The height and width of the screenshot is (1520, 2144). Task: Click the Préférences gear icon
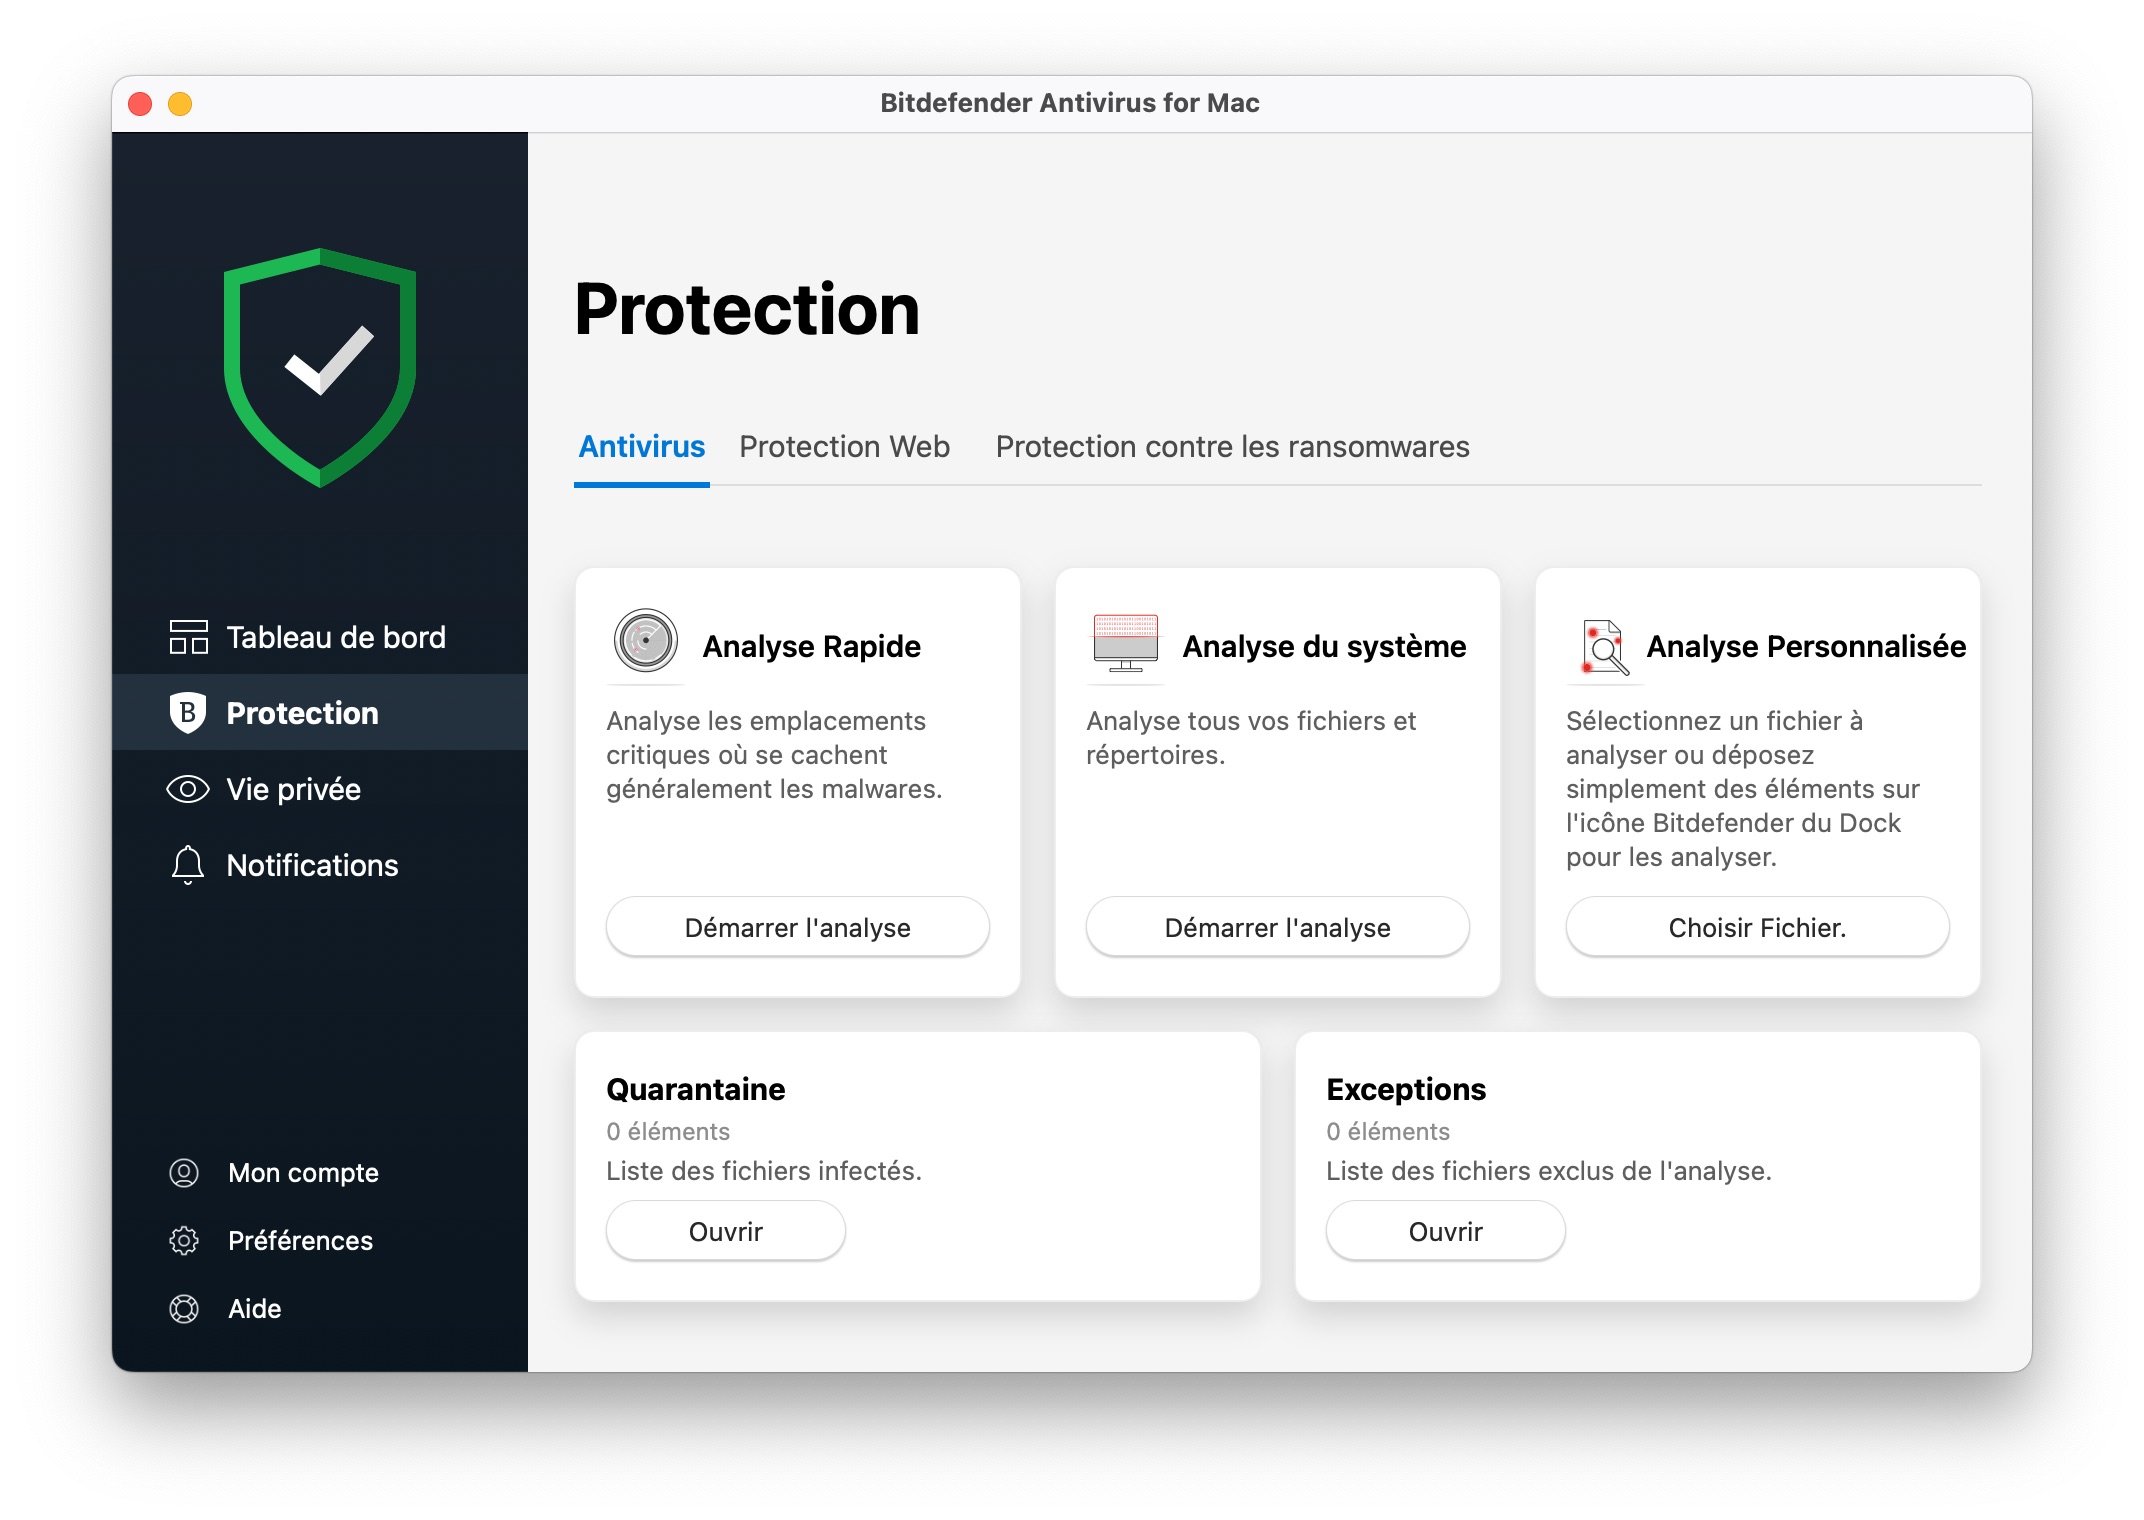tap(186, 1240)
